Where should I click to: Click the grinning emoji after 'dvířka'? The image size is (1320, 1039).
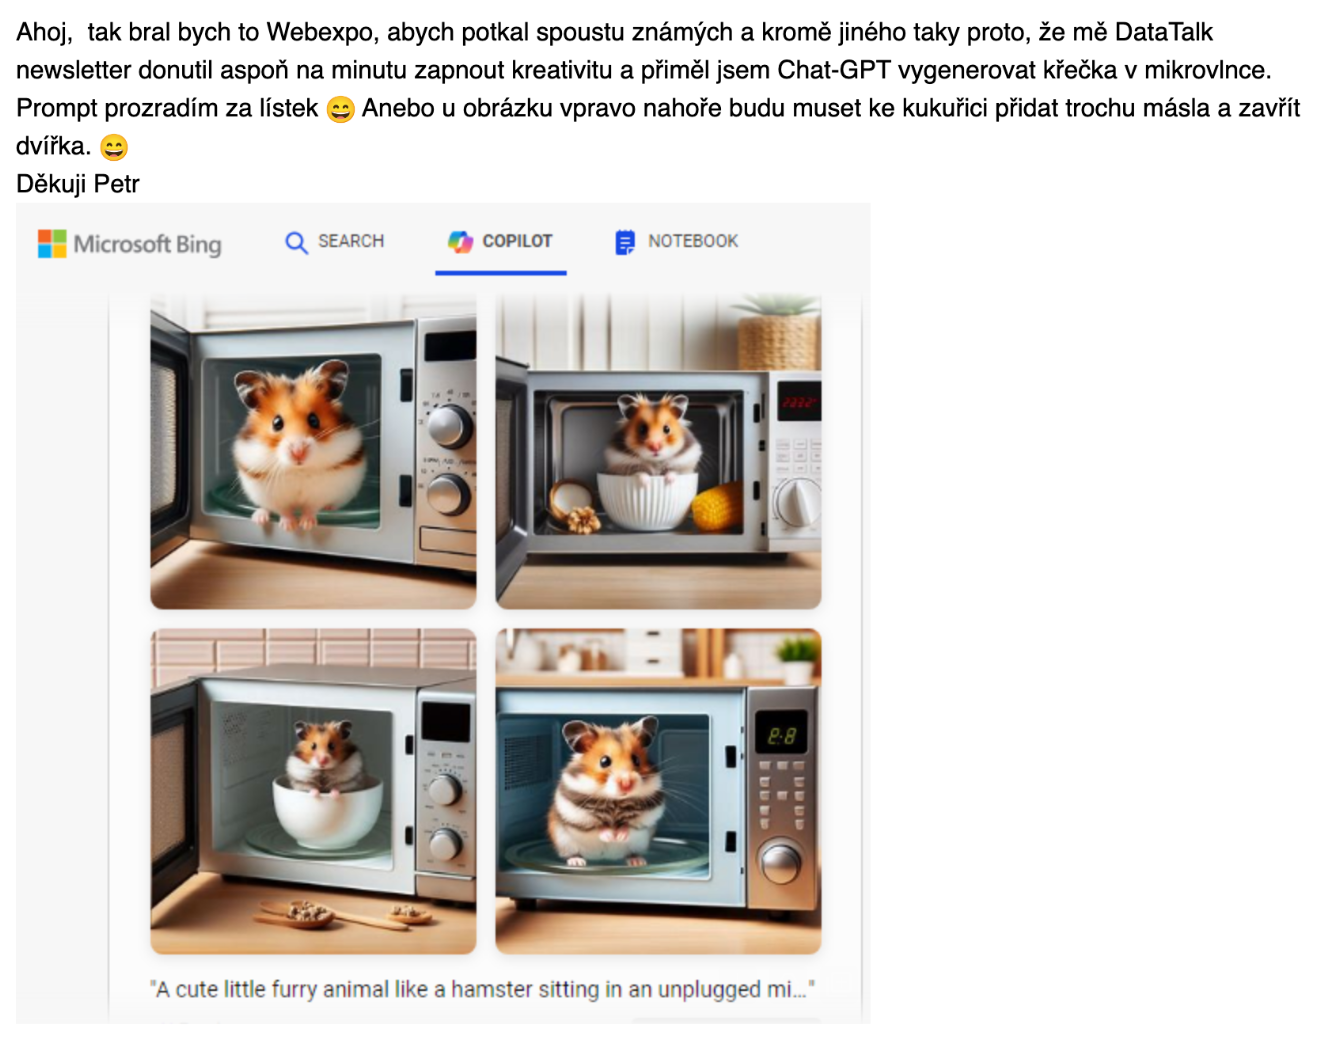tap(114, 148)
